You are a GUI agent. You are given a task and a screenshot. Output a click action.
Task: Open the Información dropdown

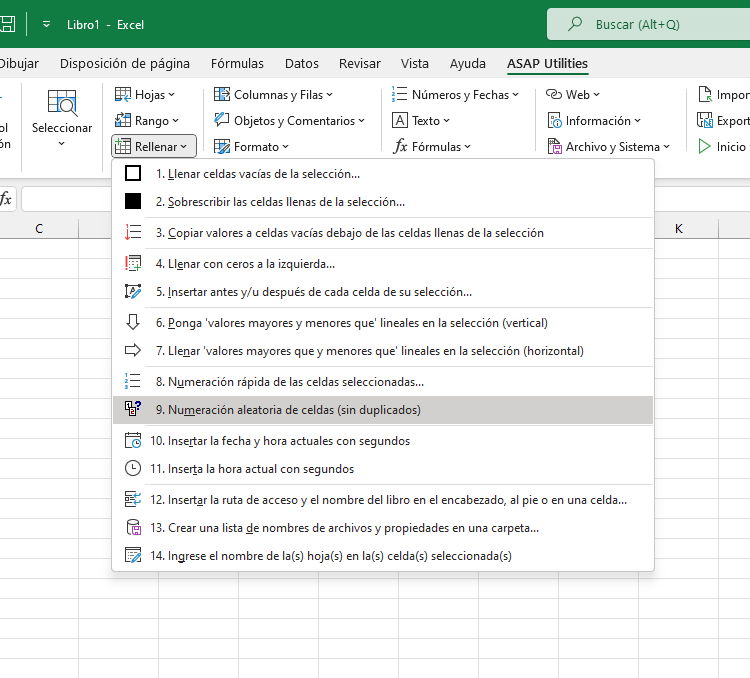point(594,121)
